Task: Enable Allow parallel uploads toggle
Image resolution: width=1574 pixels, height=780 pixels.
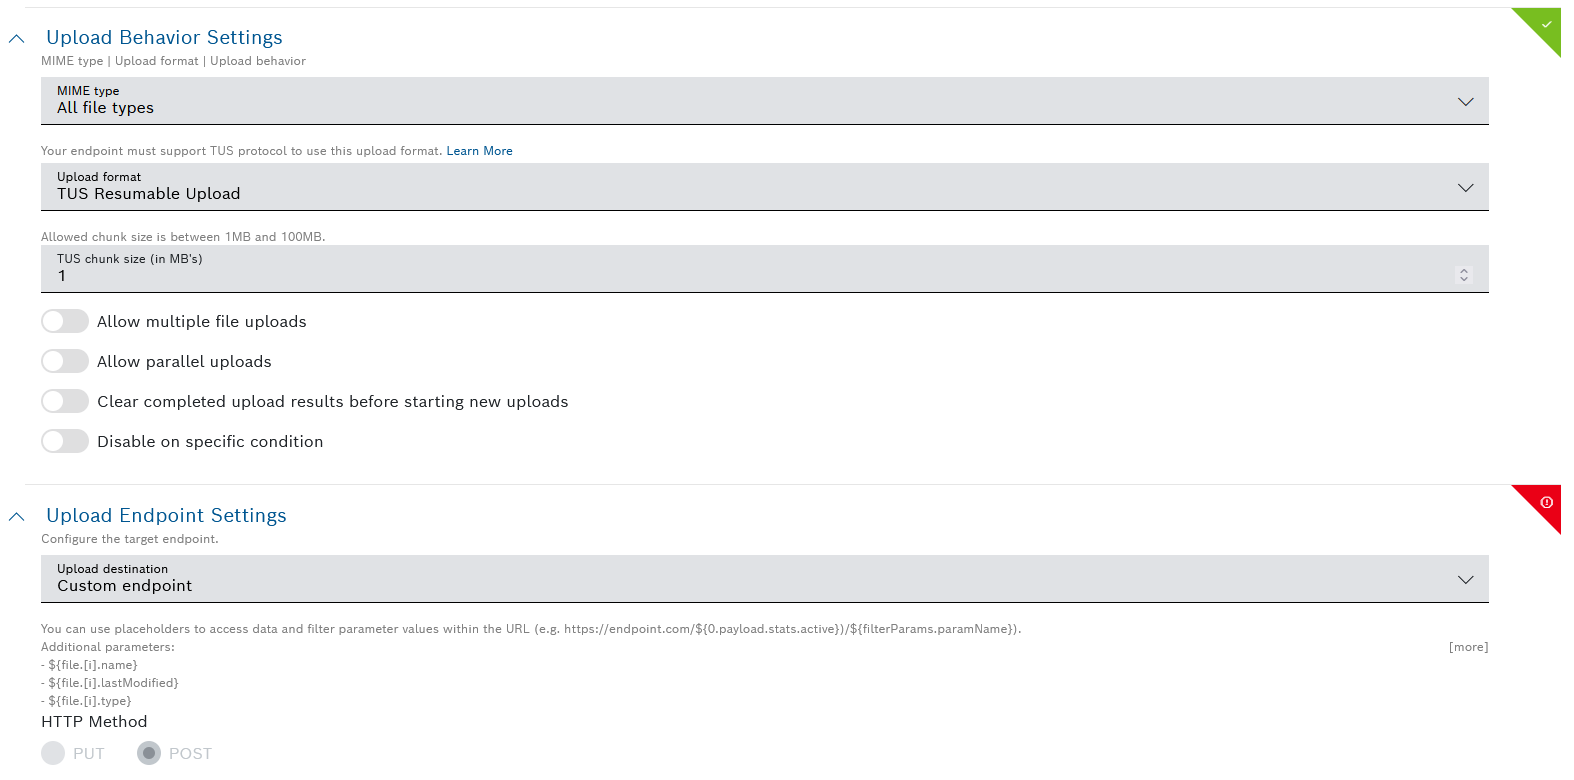Action: [65, 361]
